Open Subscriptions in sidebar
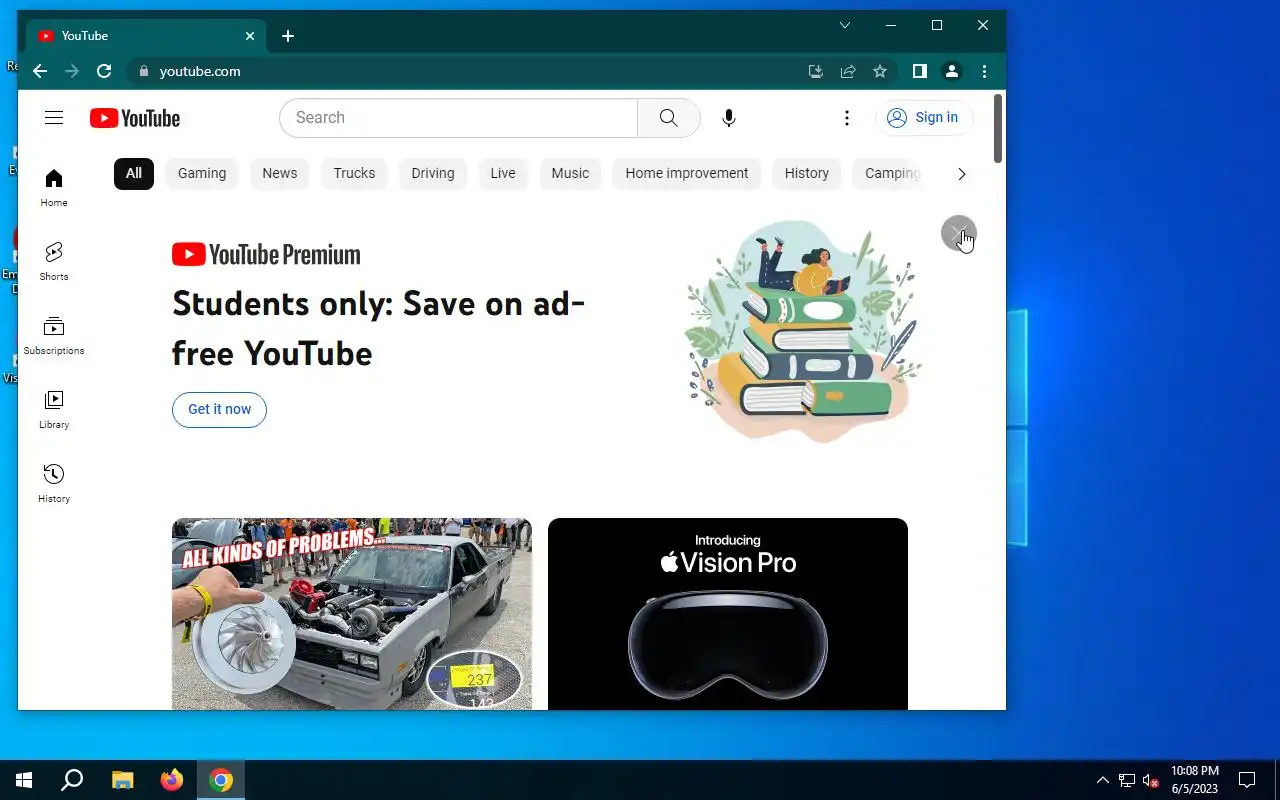This screenshot has width=1280, height=800. pos(54,335)
